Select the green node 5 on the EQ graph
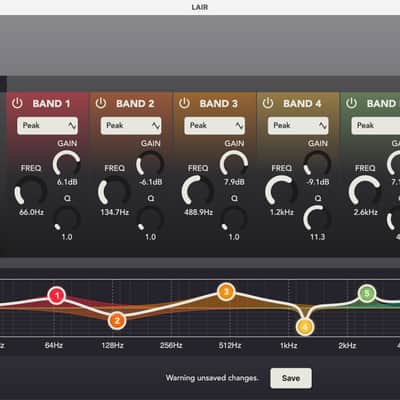Image resolution: width=400 pixels, height=400 pixels. (x=367, y=294)
